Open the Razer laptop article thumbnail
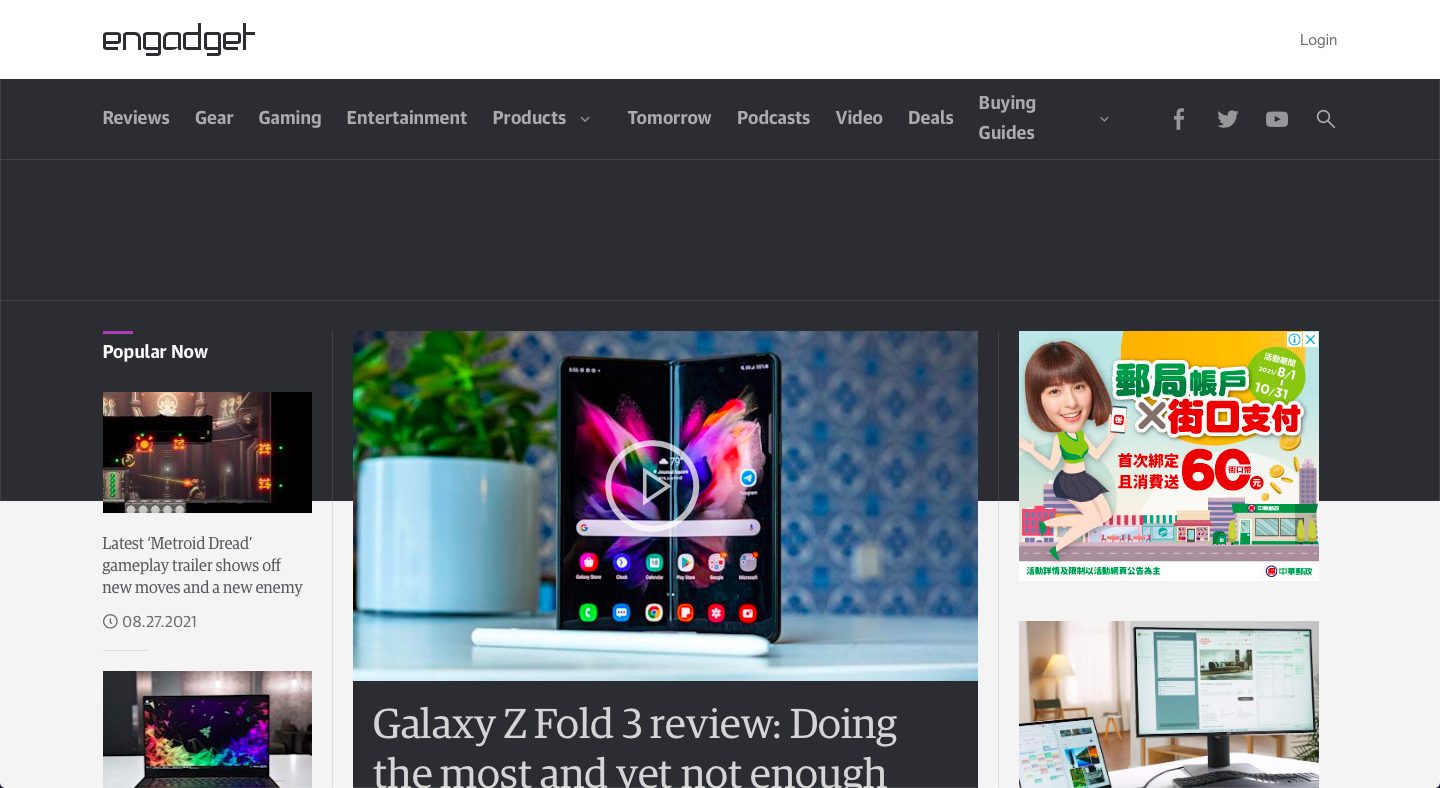The width and height of the screenshot is (1440, 788). click(x=207, y=729)
